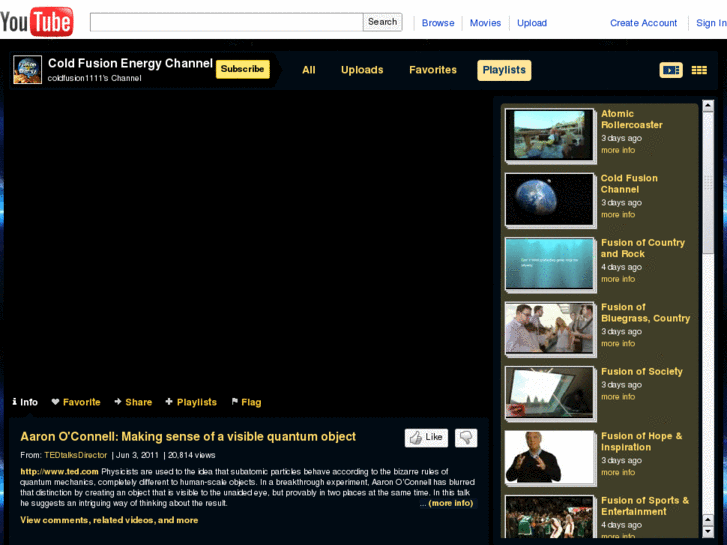Open the Atomic Rollercoaster playlist thumbnail
This screenshot has height=545, width=727.
click(549, 135)
